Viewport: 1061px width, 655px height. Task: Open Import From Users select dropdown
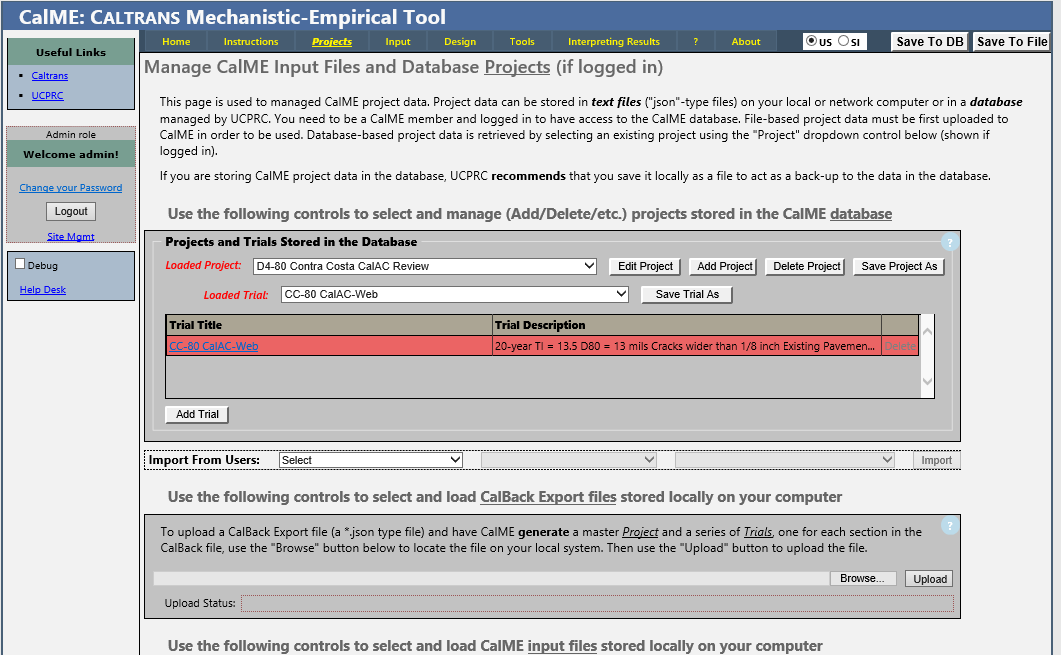point(371,460)
